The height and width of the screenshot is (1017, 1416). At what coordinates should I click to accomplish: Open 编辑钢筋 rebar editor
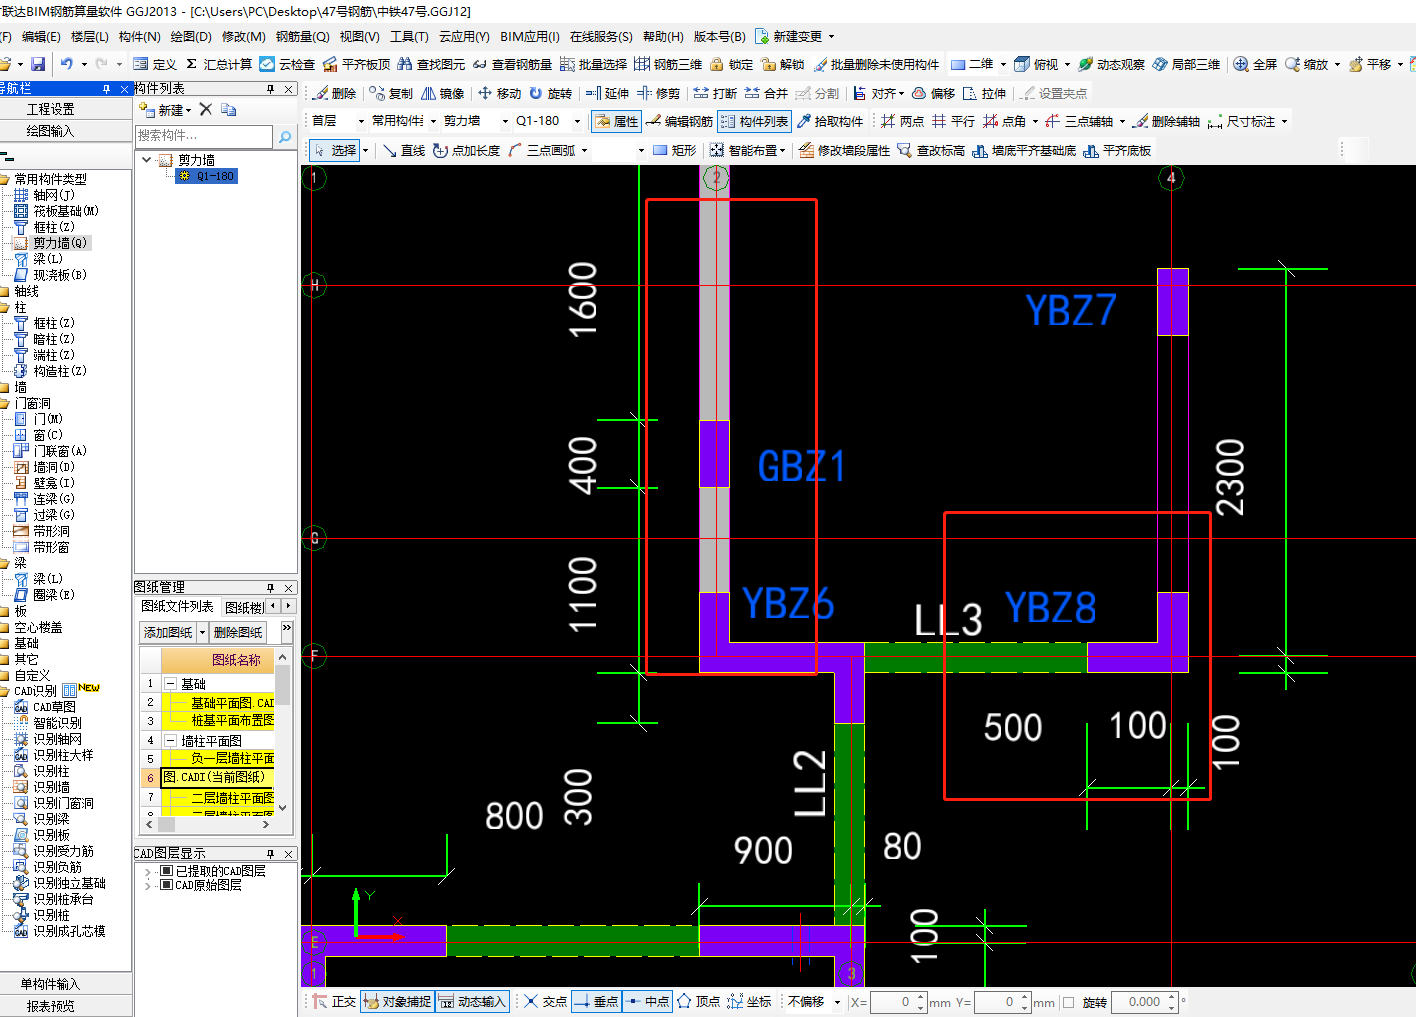679,121
